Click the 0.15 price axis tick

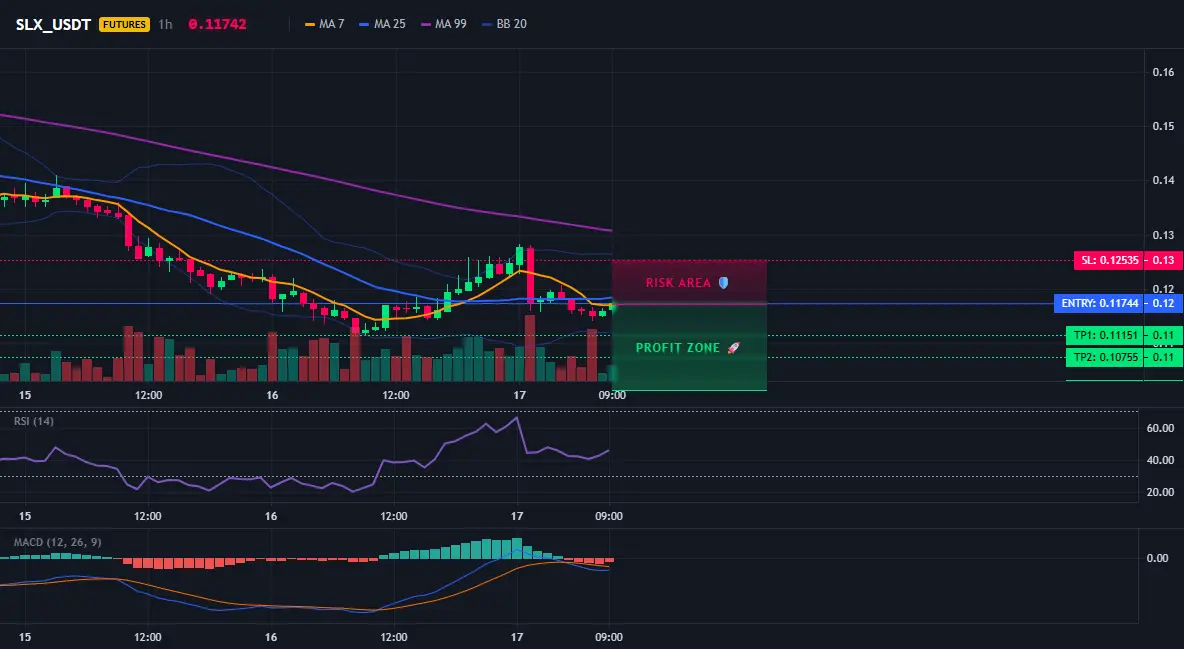[1163, 126]
